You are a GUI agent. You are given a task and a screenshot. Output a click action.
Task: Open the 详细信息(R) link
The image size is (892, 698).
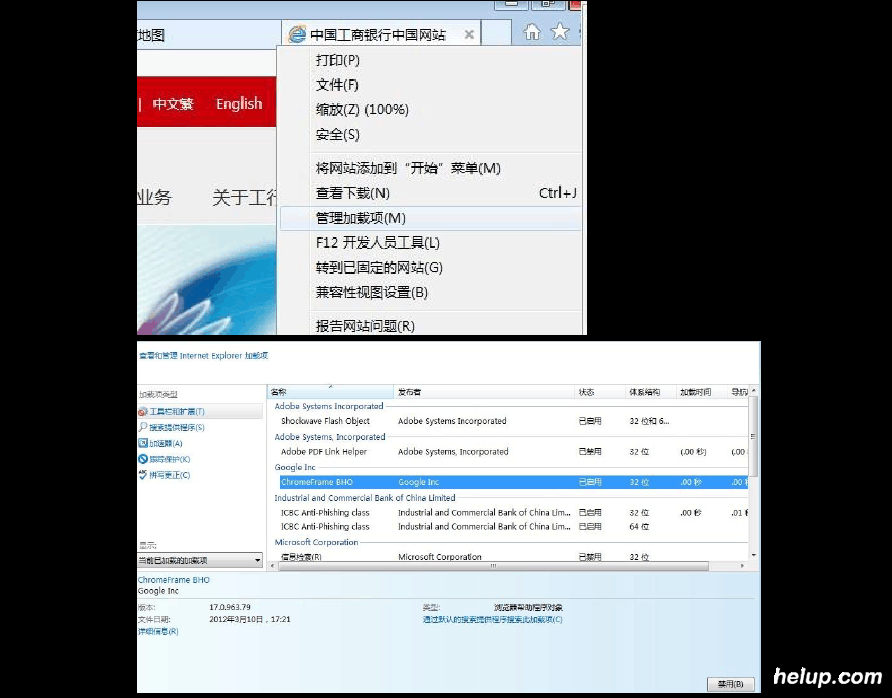pyautogui.click(x=158, y=632)
